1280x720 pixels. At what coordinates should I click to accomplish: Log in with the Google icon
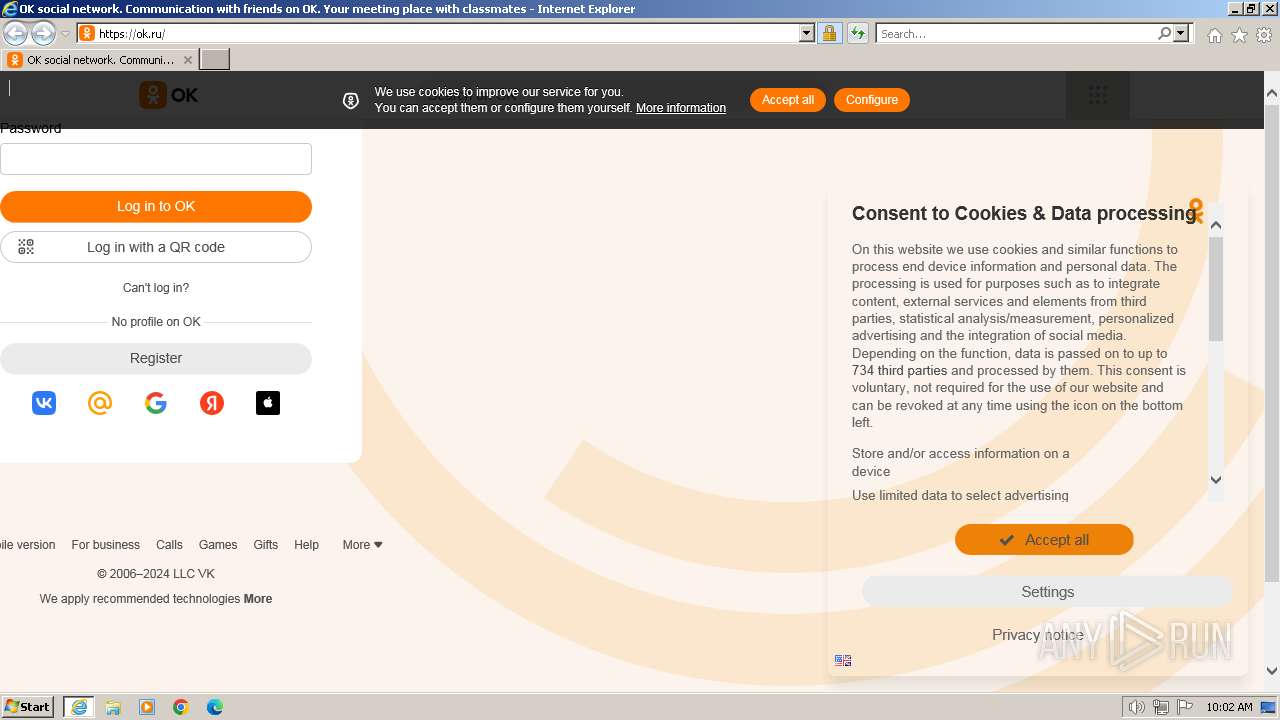point(156,403)
